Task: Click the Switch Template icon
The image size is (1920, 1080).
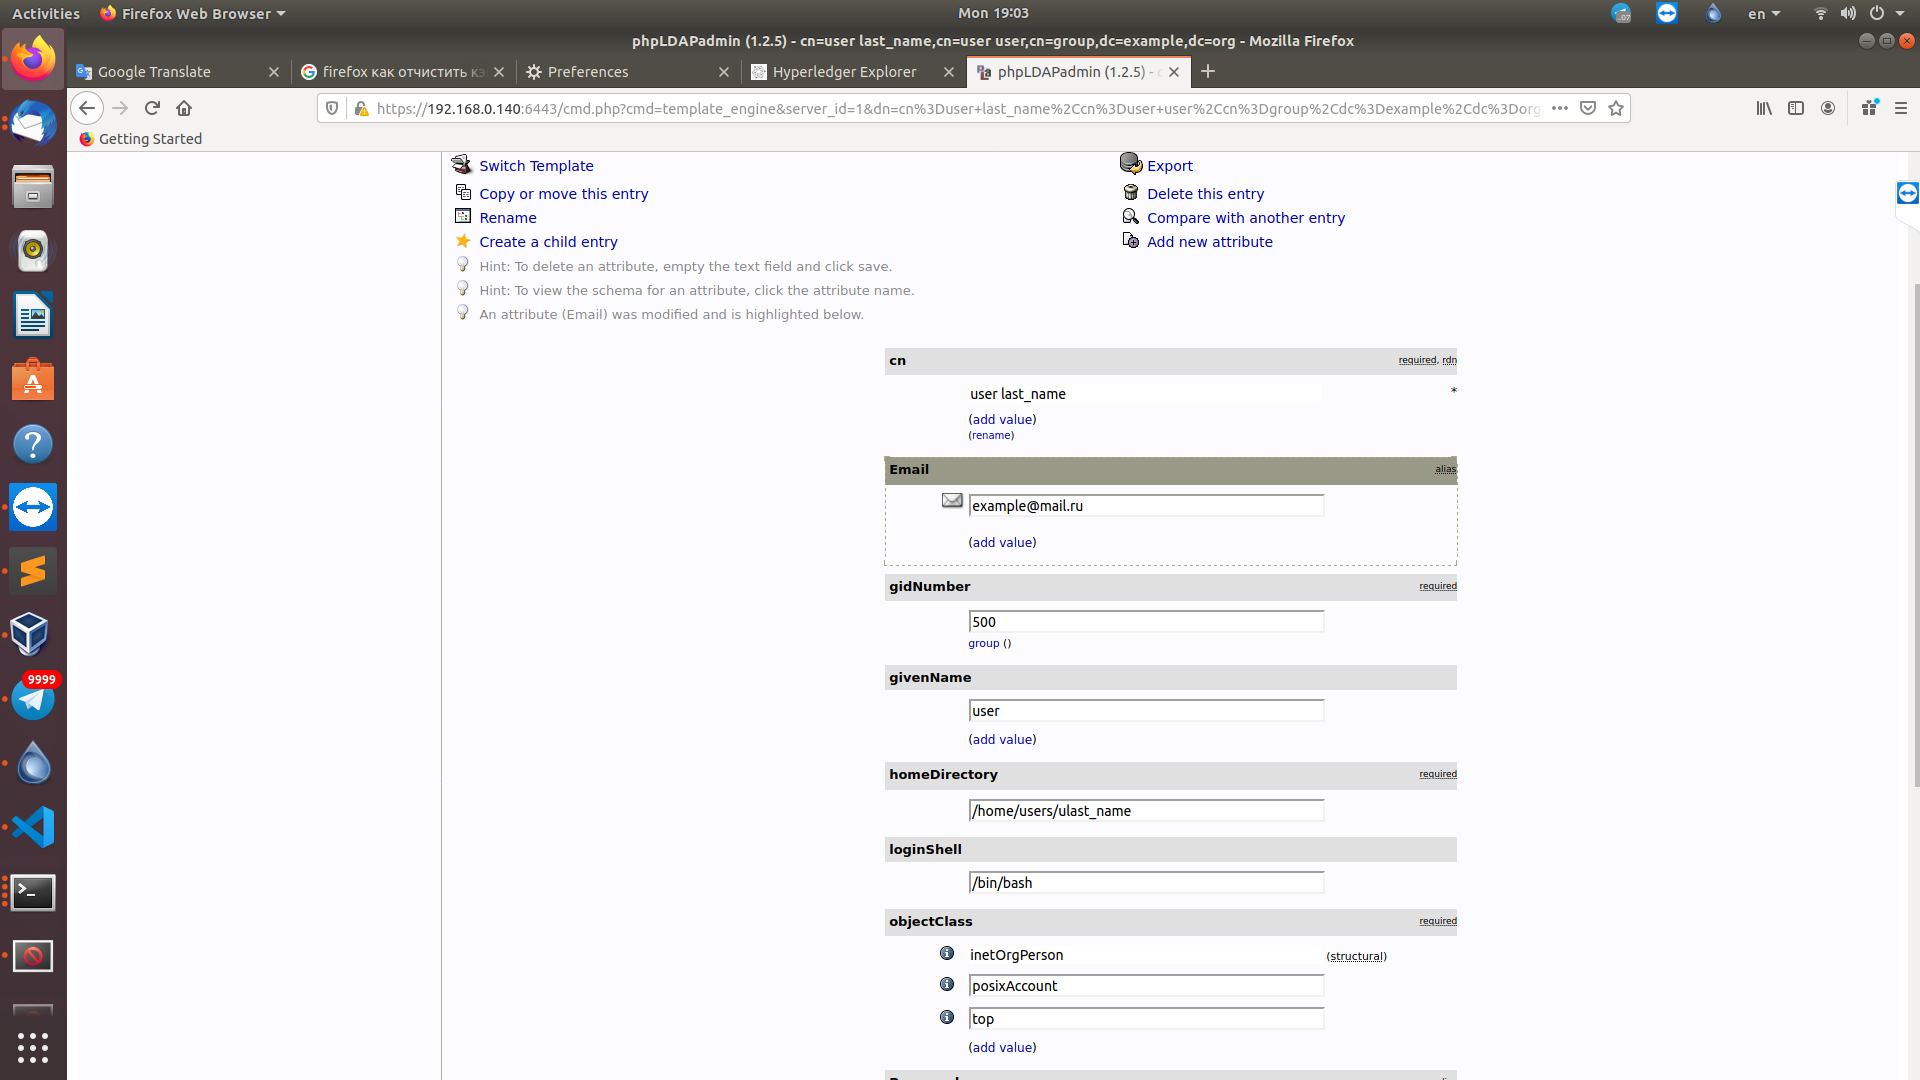Action: [x=461, y=164]
